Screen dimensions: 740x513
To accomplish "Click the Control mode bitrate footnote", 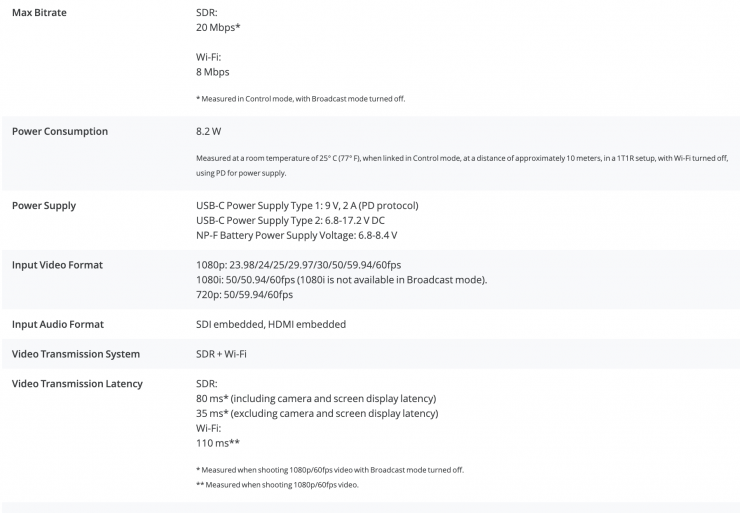I will 300,99.
